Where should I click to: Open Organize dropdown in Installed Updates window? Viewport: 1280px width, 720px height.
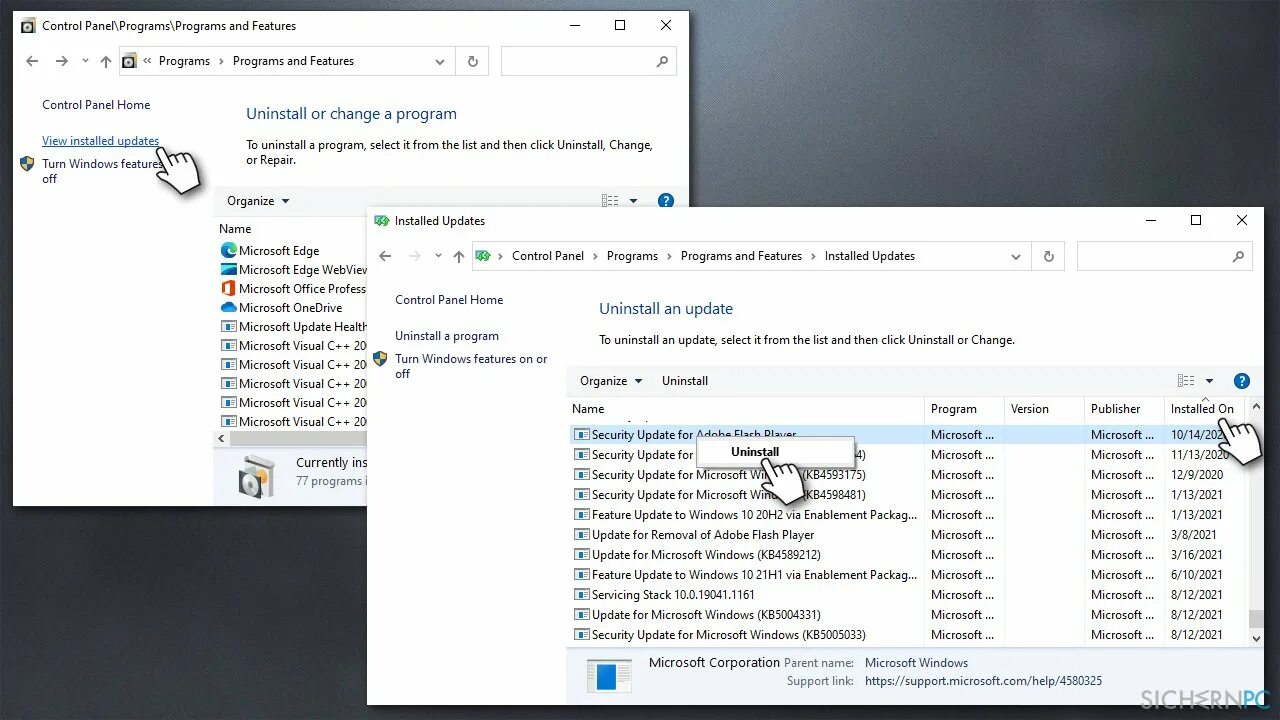[x=611, y=381]
